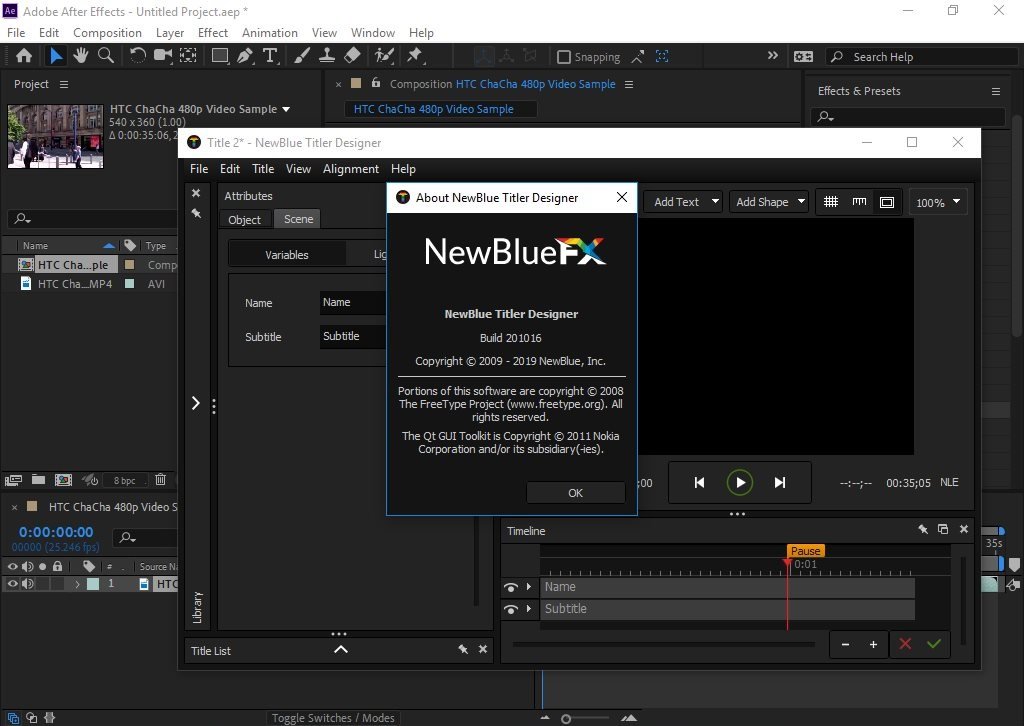The width and height of the screenshot is (1024, 726).
Task: Enable the Snapping checkbox
Action: 564,57
